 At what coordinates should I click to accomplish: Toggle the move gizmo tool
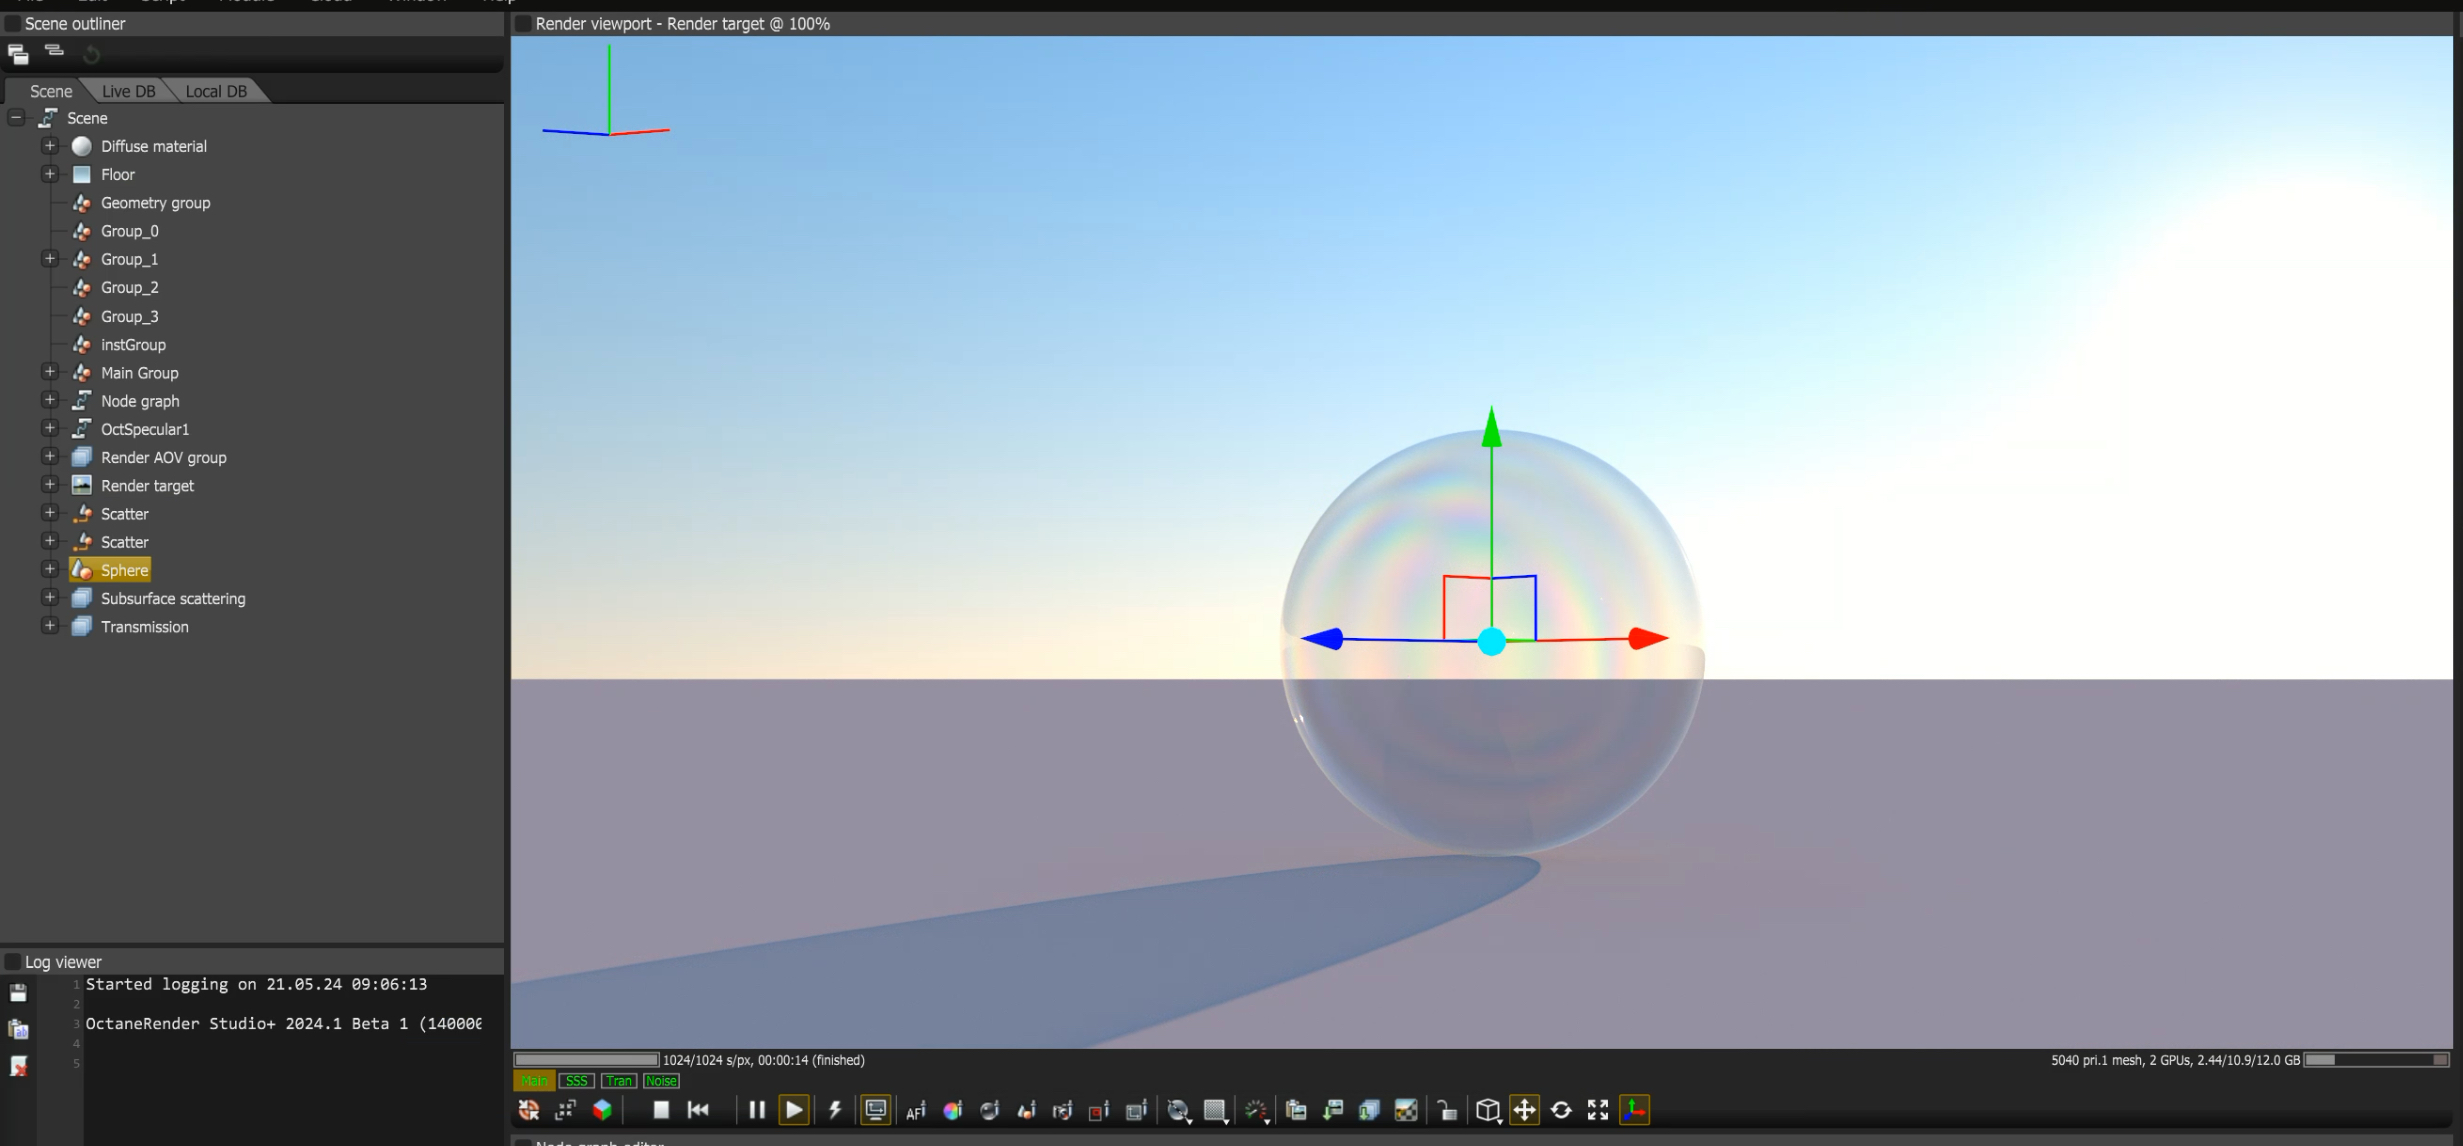[x=1524, y=1110]
